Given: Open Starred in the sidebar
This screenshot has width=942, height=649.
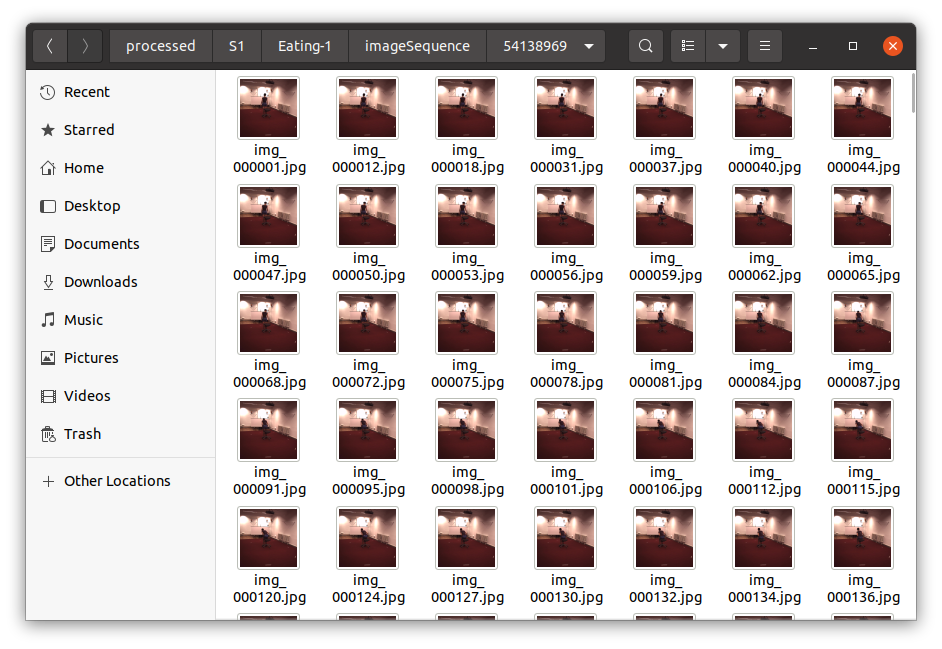Looking at the screenshot, I should (120, 130).
